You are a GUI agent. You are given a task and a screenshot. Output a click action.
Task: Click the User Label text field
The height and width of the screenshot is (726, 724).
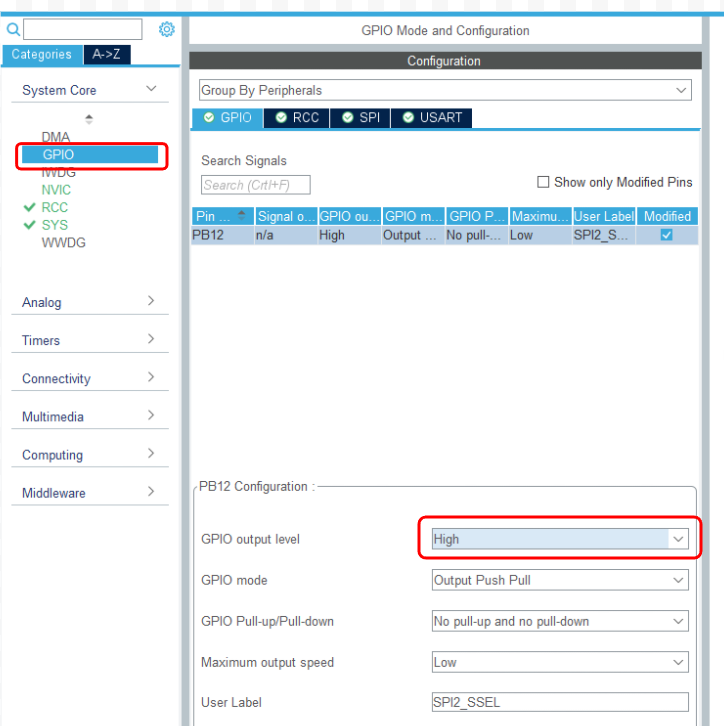[x=559, y=702]
